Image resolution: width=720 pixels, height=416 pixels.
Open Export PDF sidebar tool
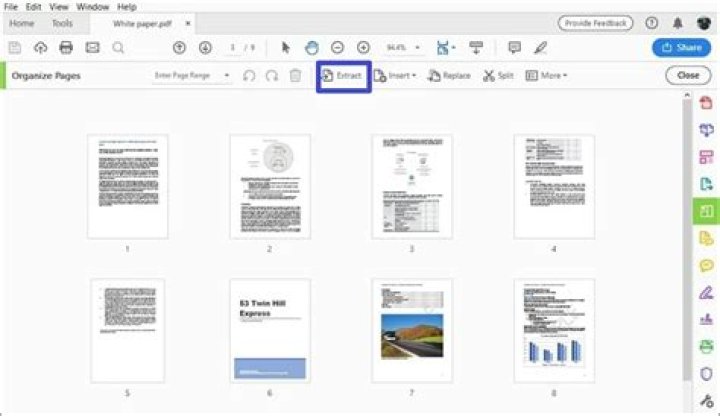706,184
